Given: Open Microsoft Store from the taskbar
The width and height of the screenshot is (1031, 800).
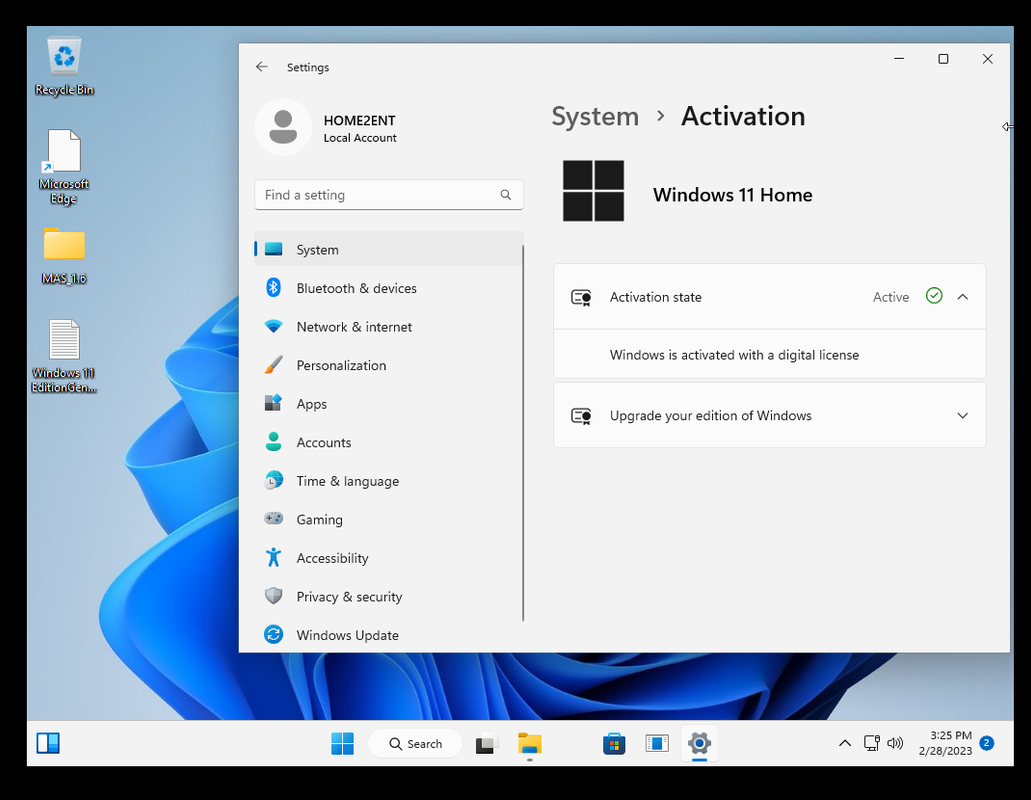Looking at the screenshot, I should [x=614, y=743].
